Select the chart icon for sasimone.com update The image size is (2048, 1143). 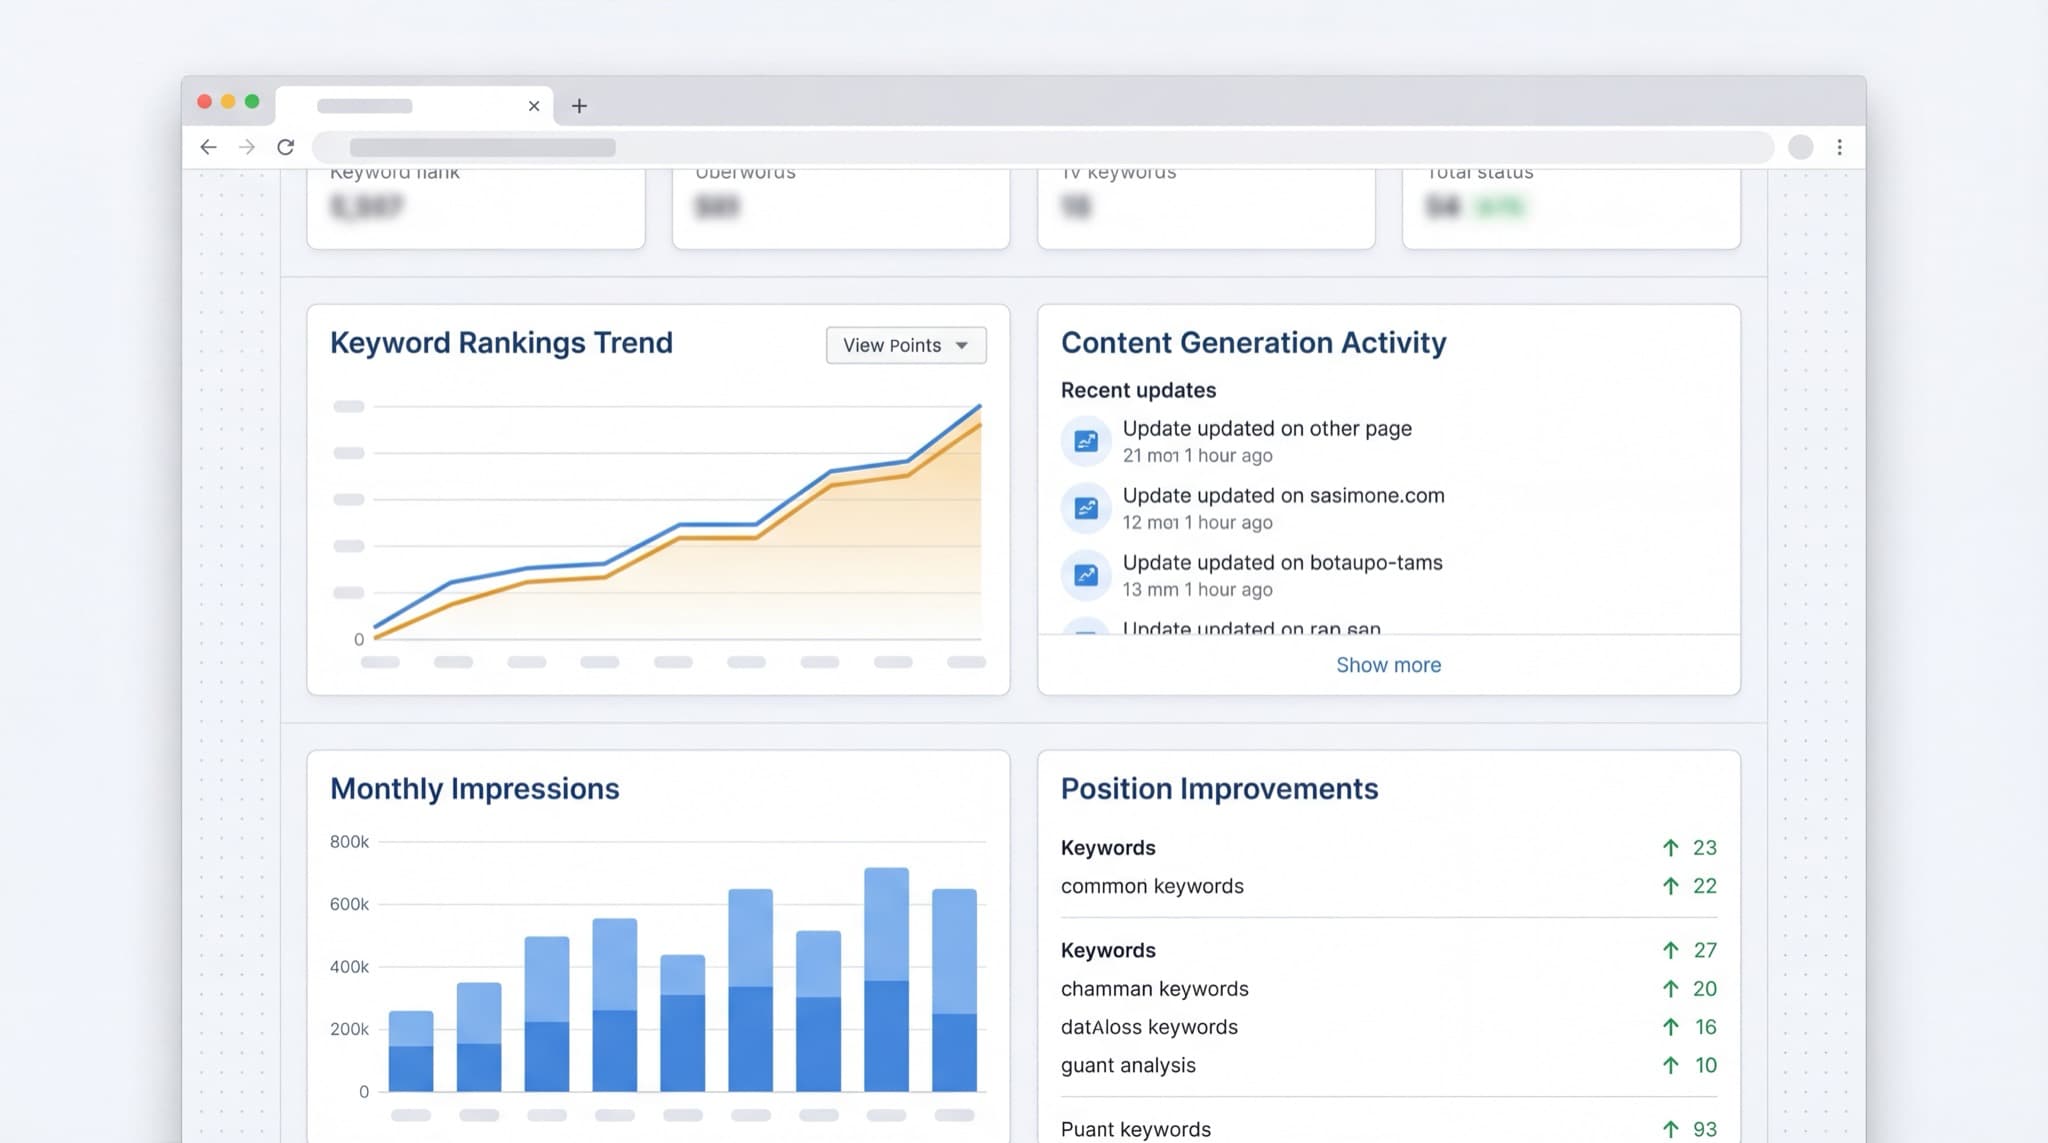[1086, 508]
